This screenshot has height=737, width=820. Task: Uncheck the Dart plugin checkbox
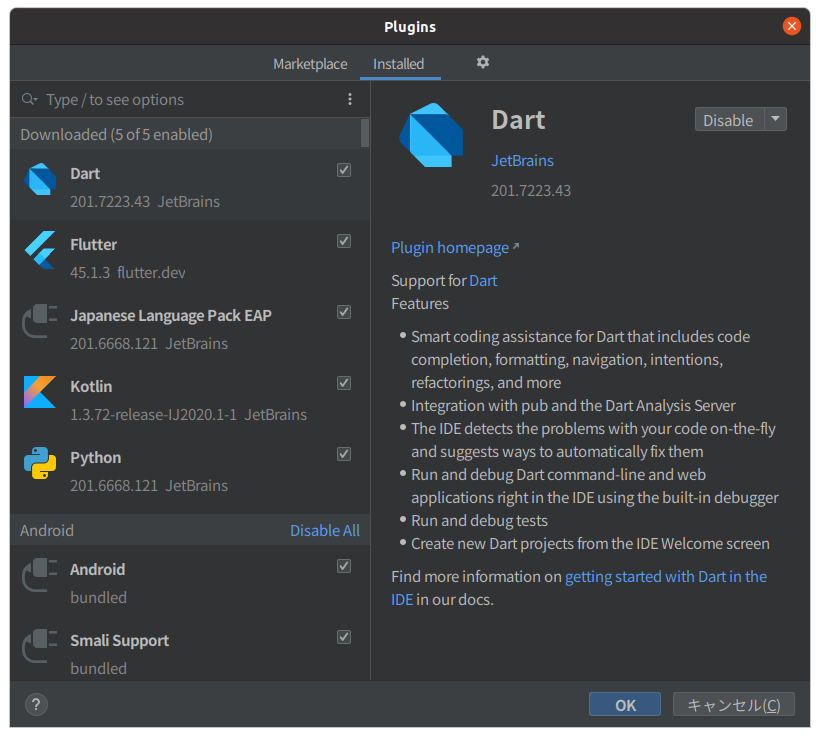(344, 170)
